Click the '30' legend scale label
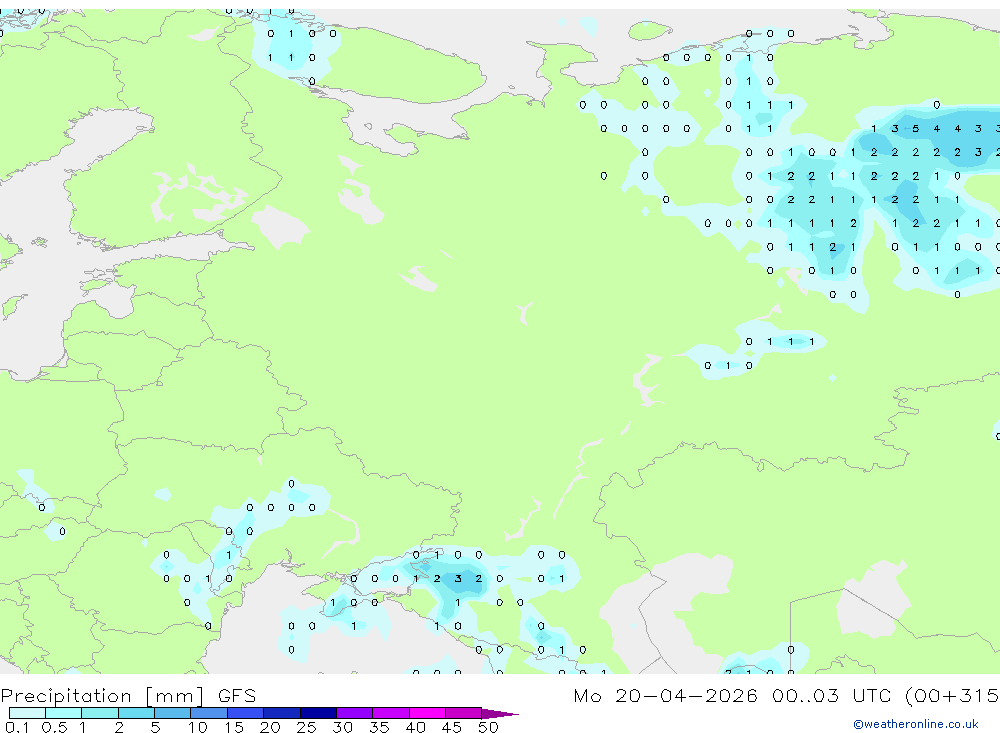Viewport: 1000px width, 733px height. (x=343, y=727)
